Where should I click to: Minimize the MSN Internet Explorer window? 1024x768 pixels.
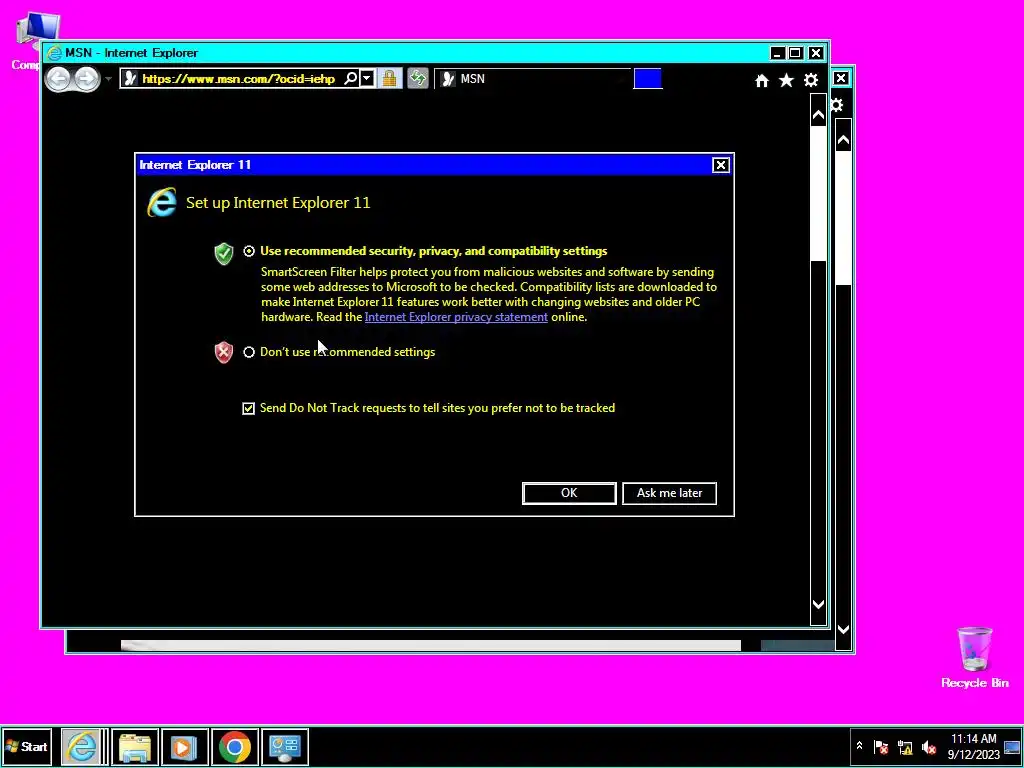click(777, 53)
